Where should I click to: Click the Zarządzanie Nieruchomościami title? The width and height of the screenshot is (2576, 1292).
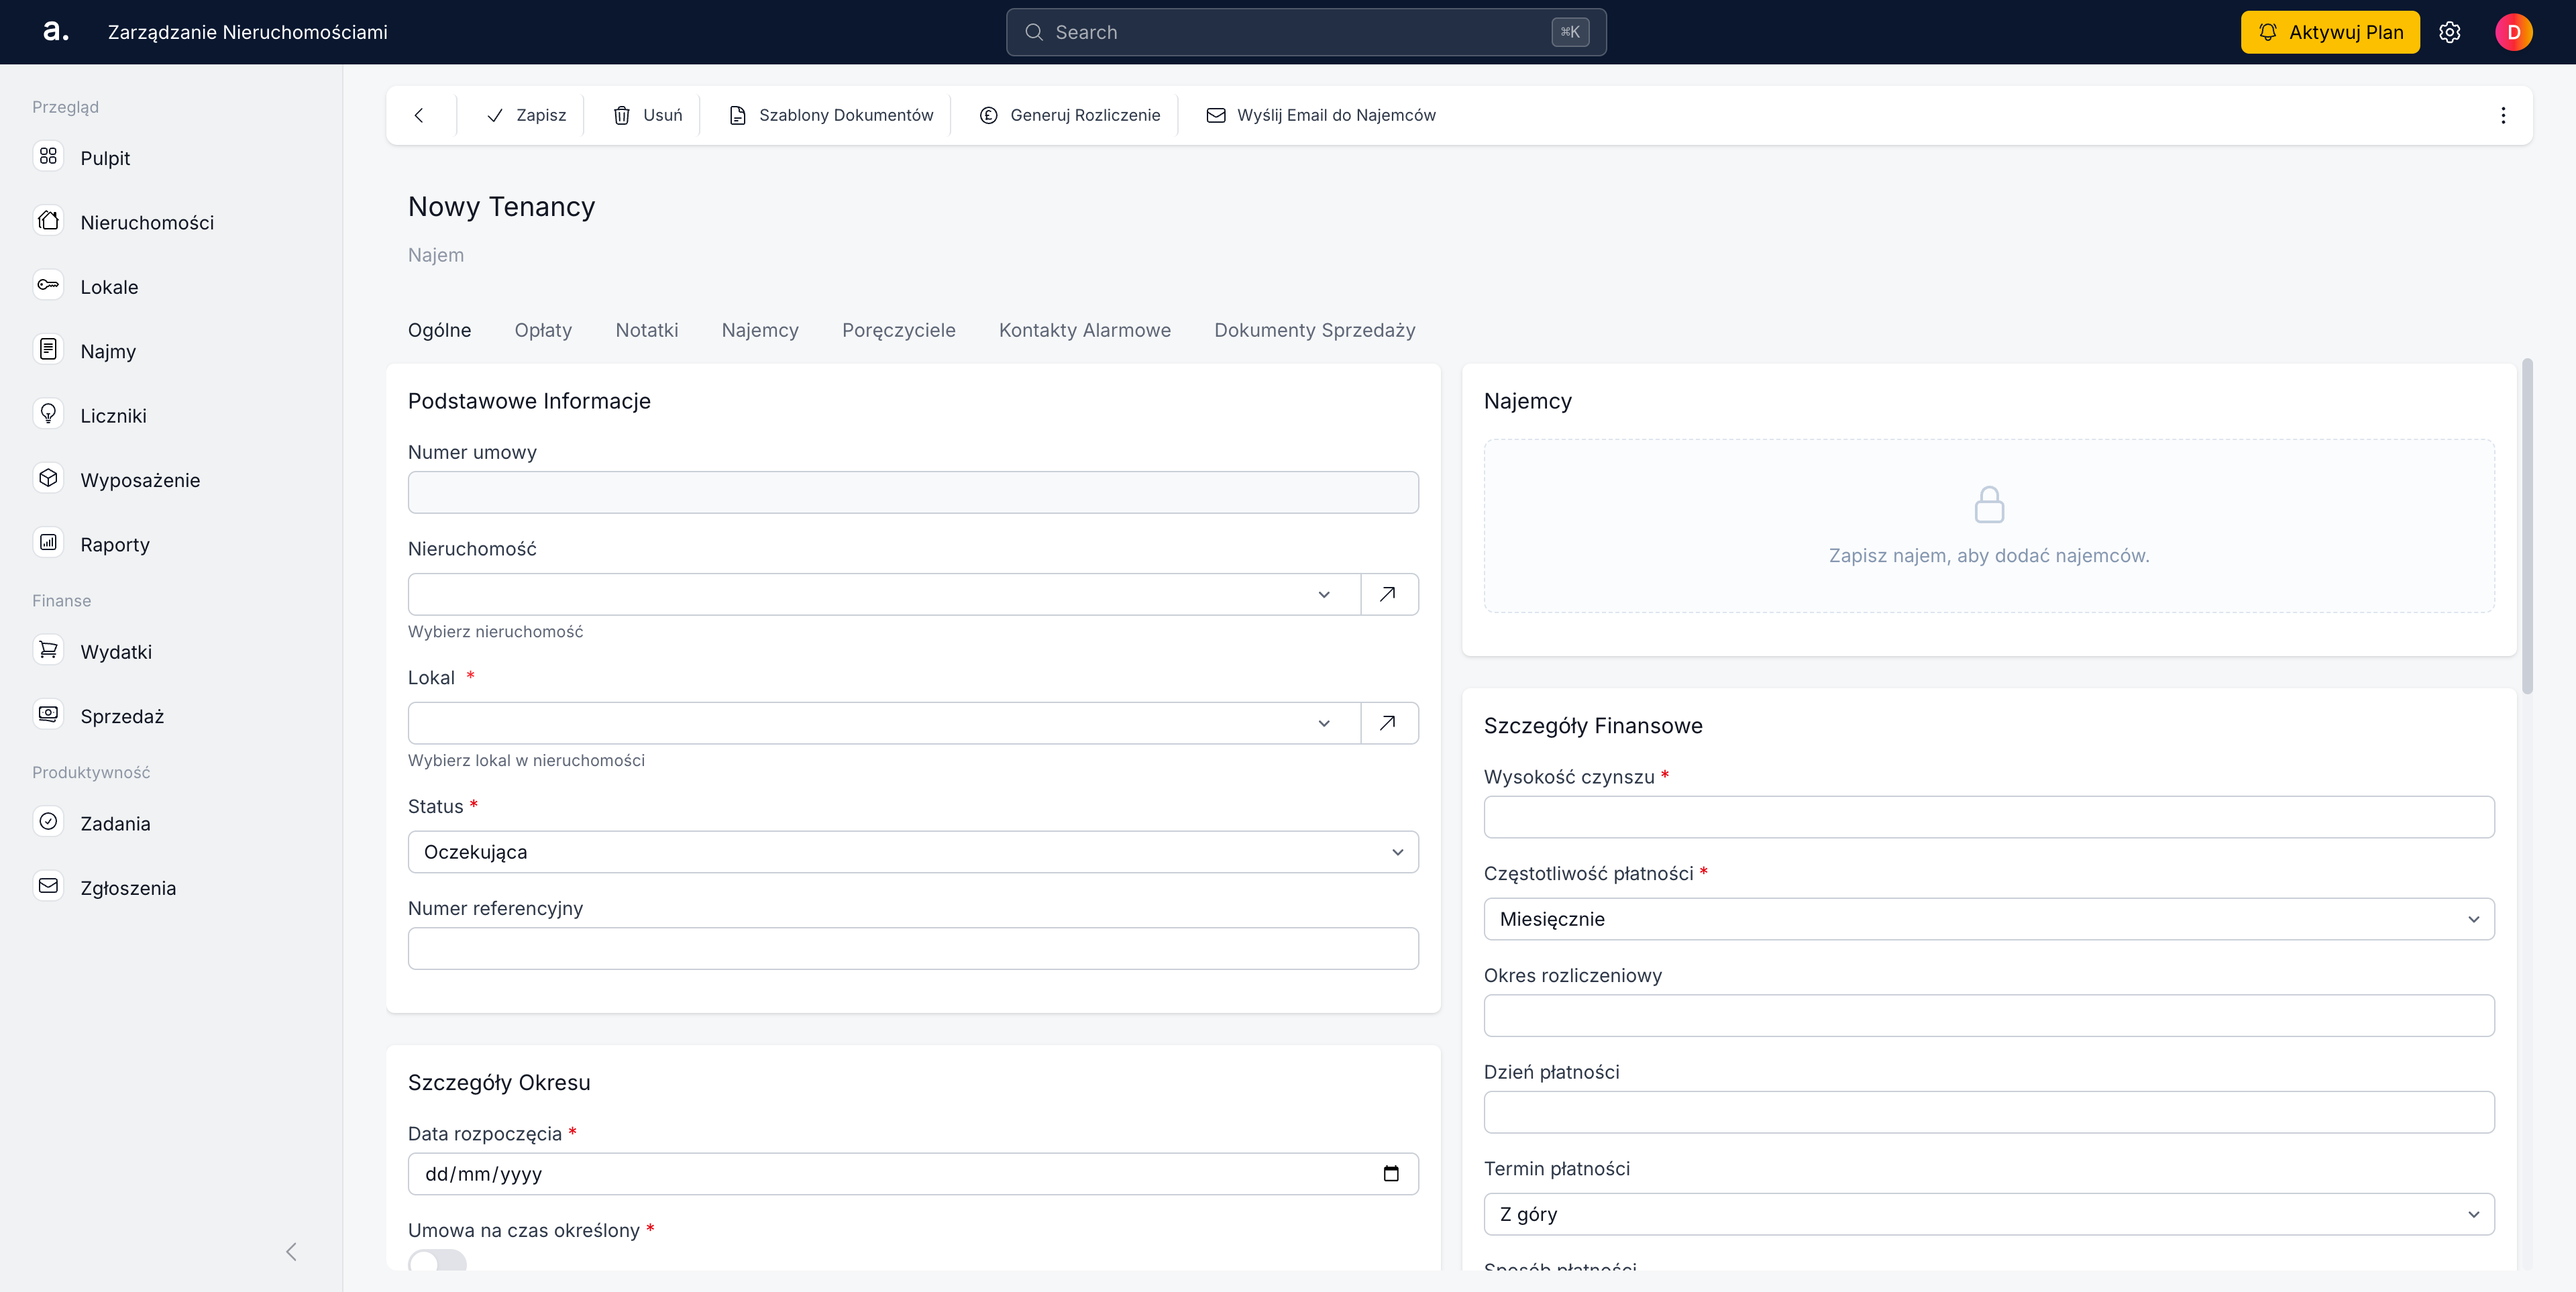pyautogui.click(x=248, y=32)
